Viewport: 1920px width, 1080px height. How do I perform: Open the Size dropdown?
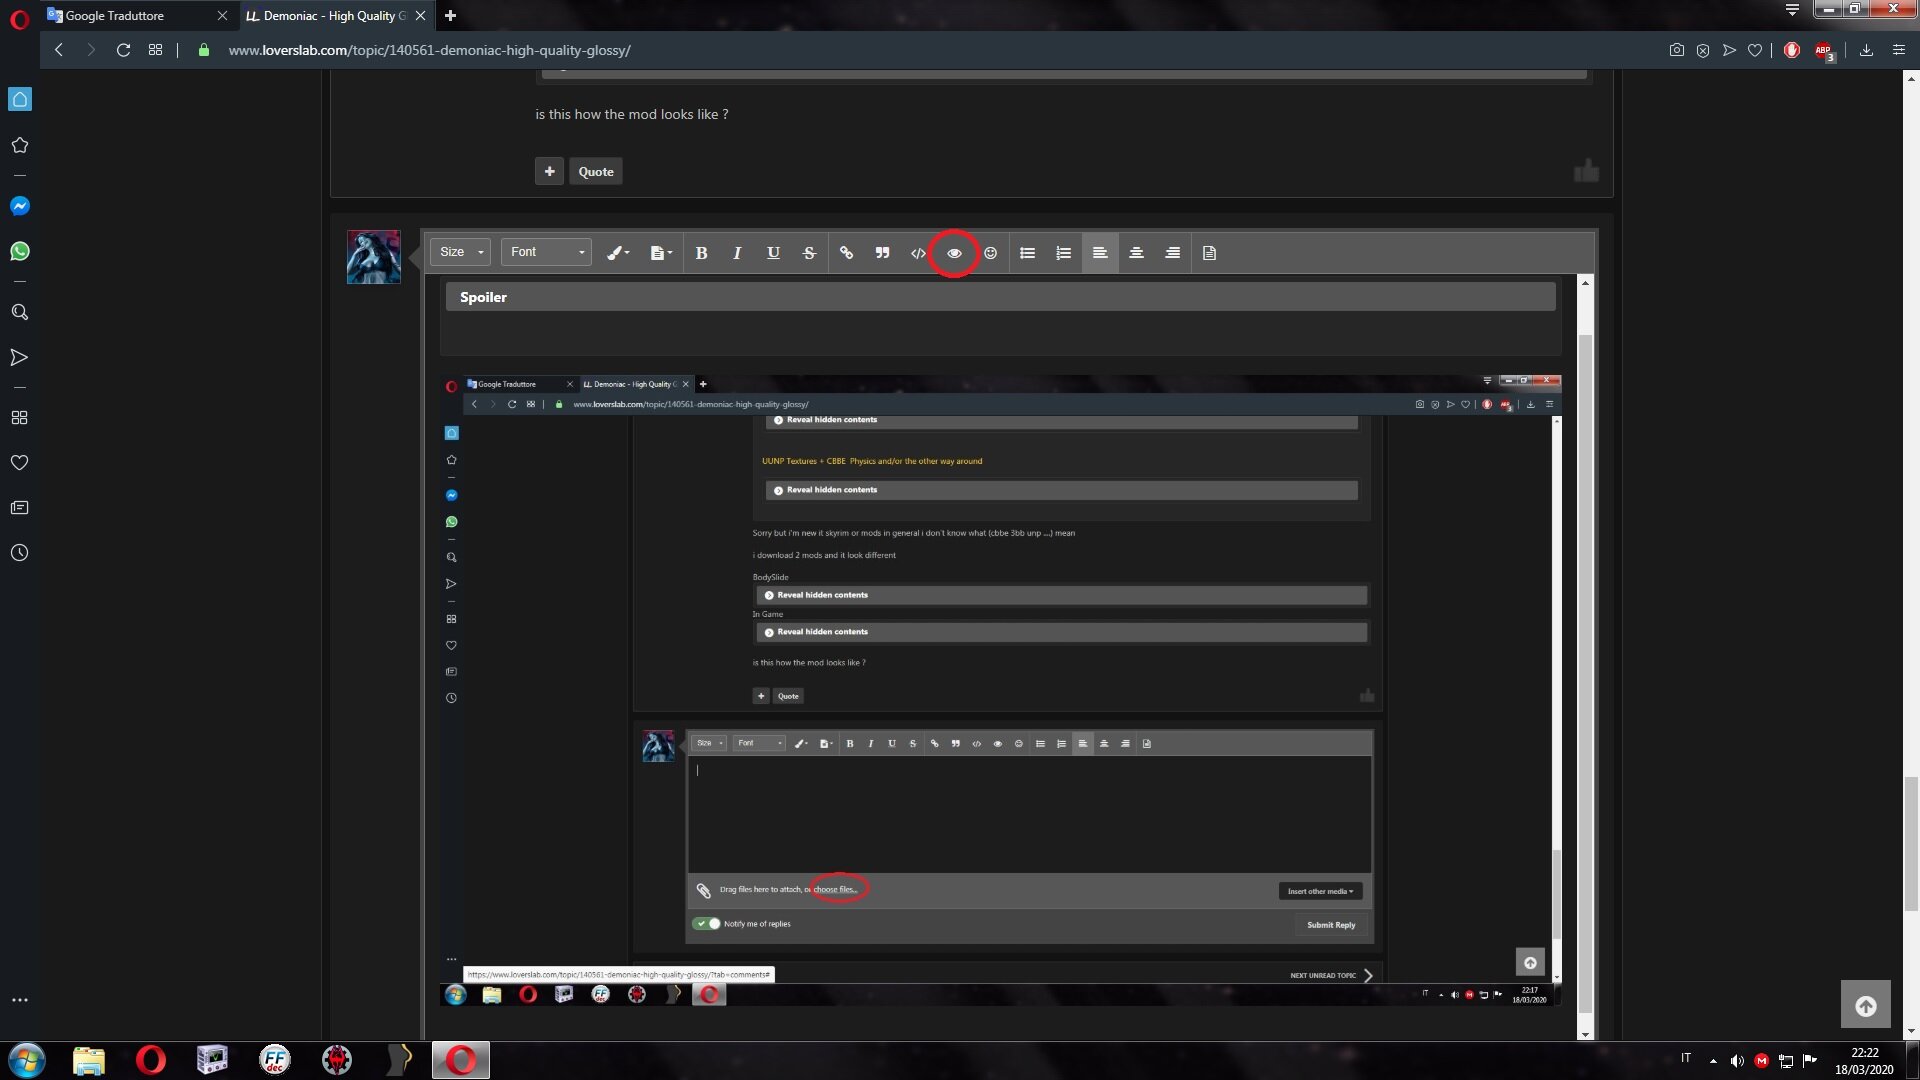tap(462, 252)
